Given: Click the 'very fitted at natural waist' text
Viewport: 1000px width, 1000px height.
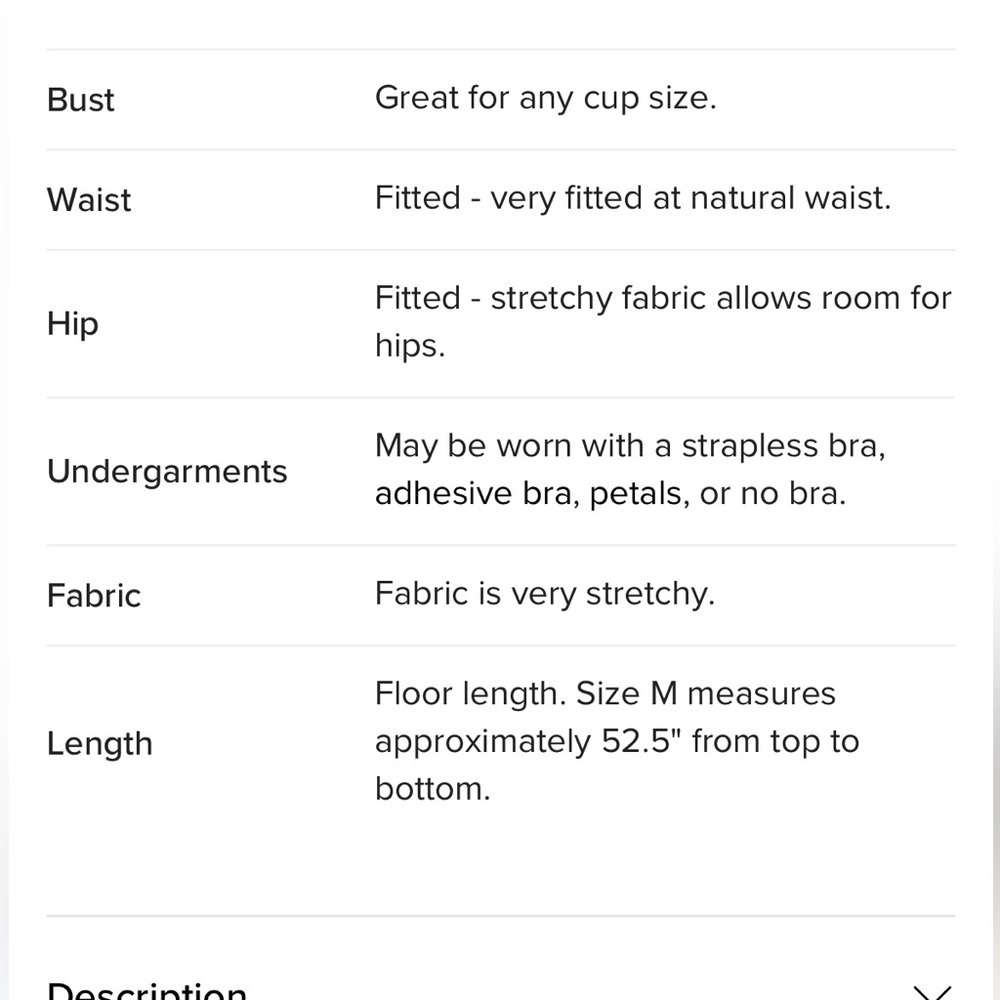Looking at the screenshot, I should pos(690,198).
